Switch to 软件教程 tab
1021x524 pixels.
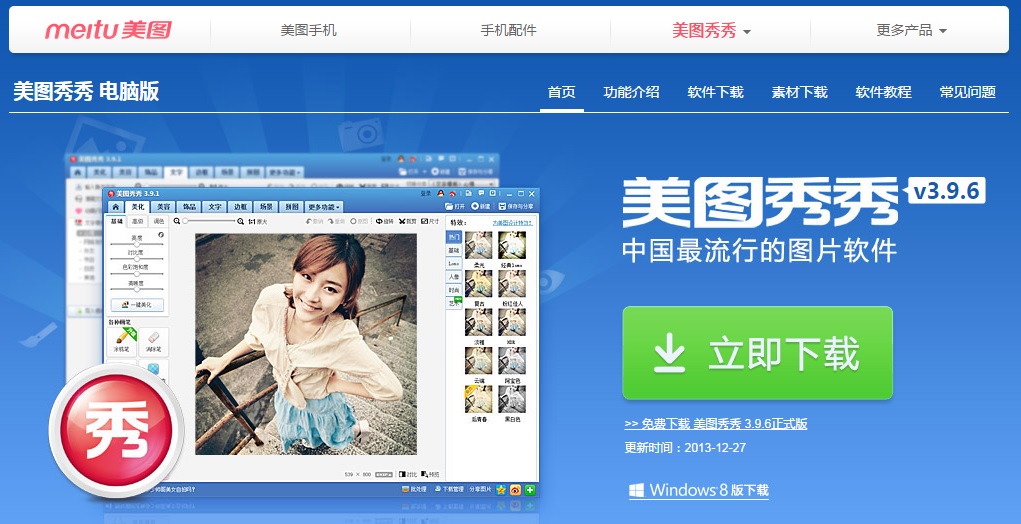click(x=883, y=92)
